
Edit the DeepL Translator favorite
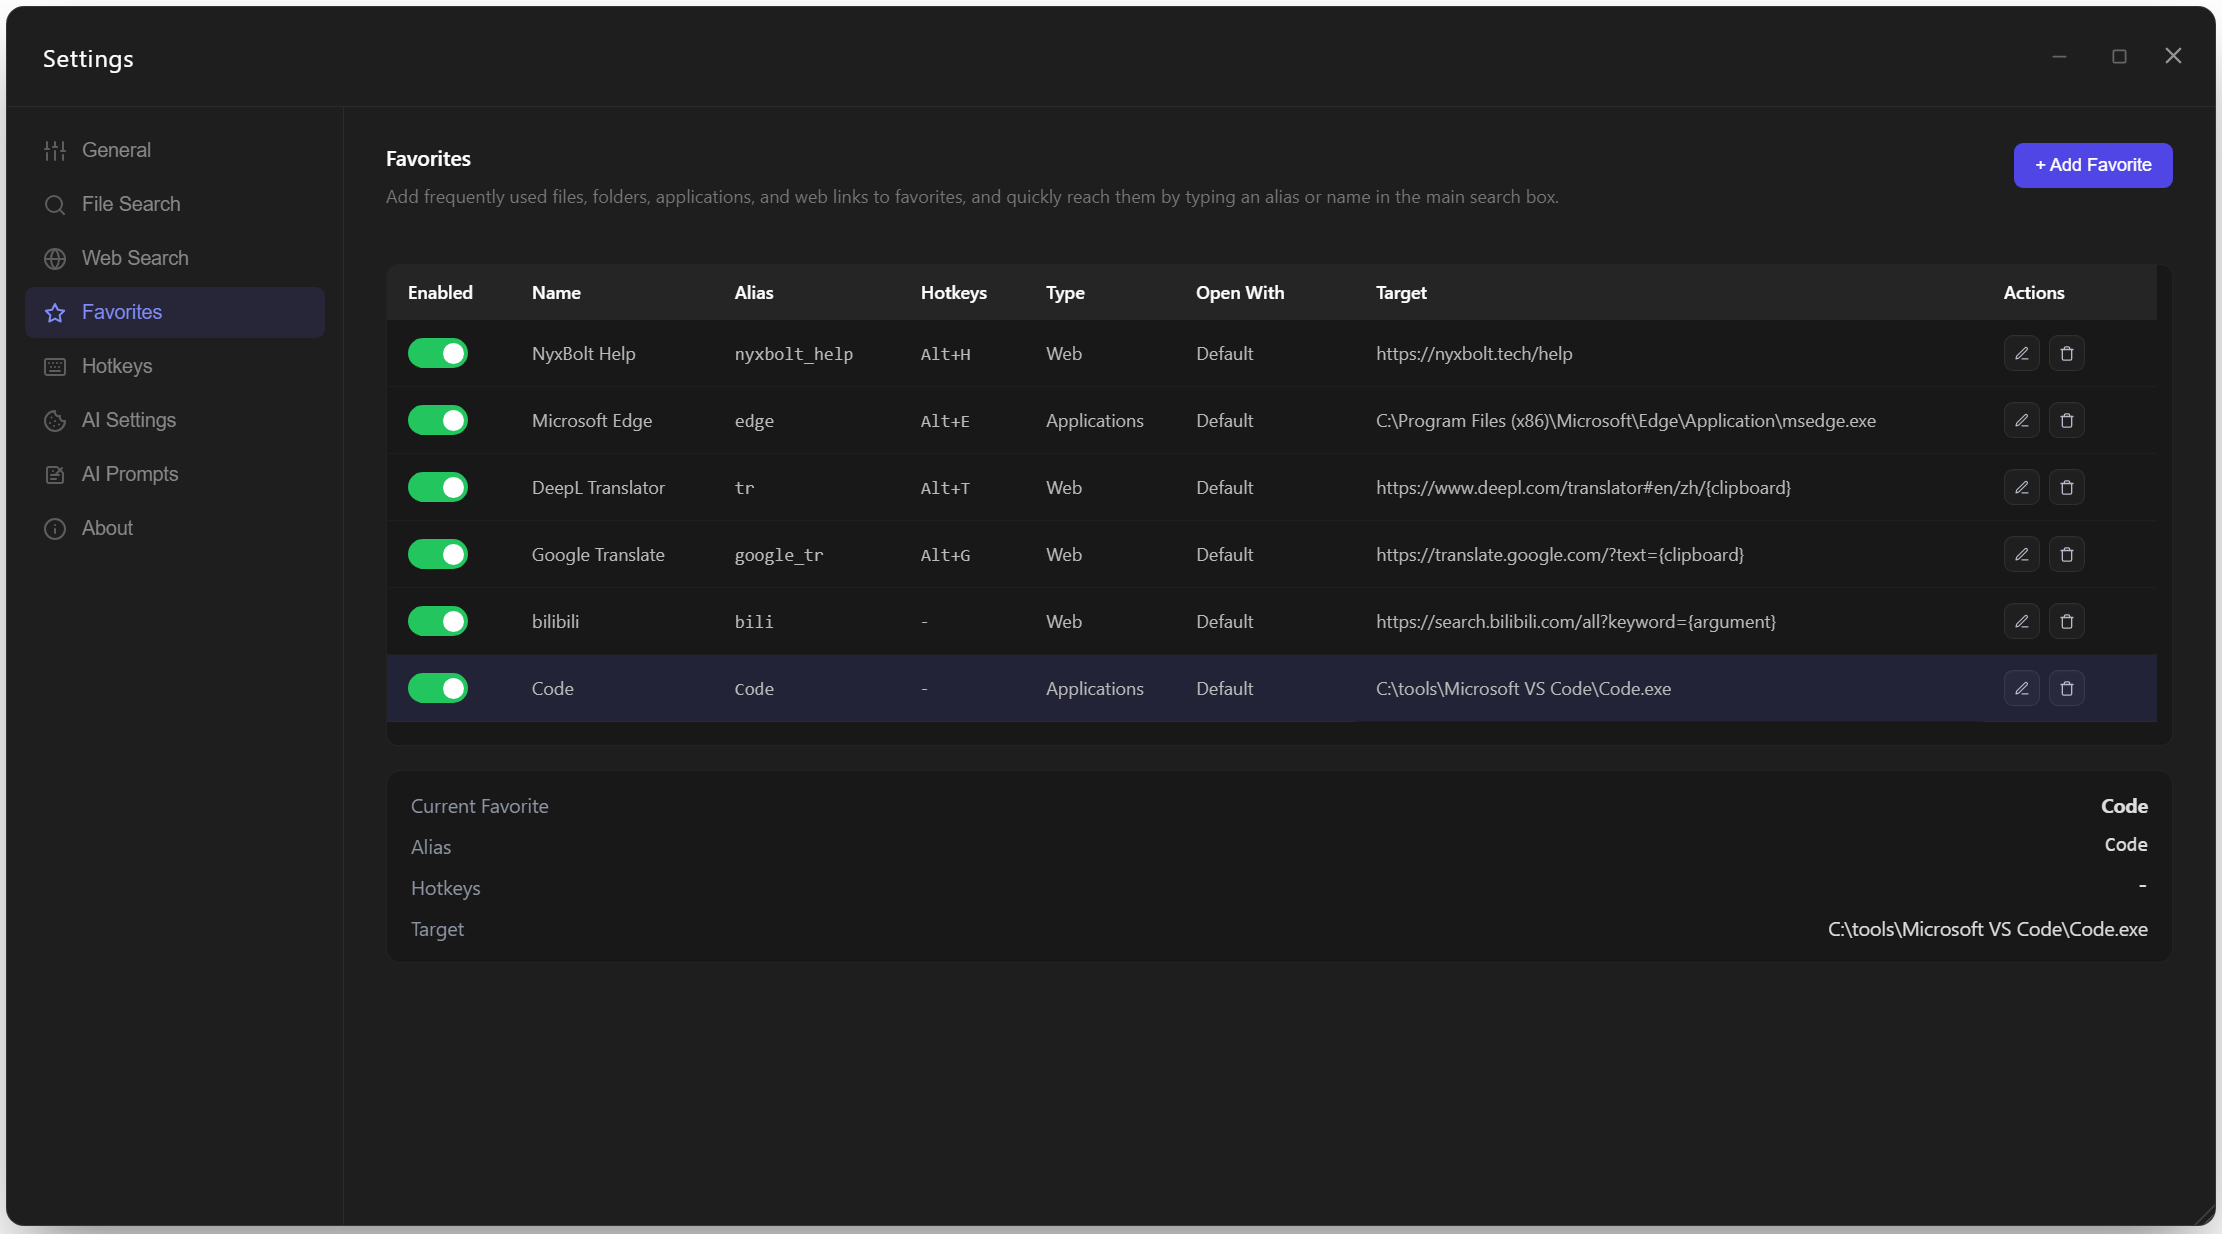pyautogui.click(x=2021, y=488)
